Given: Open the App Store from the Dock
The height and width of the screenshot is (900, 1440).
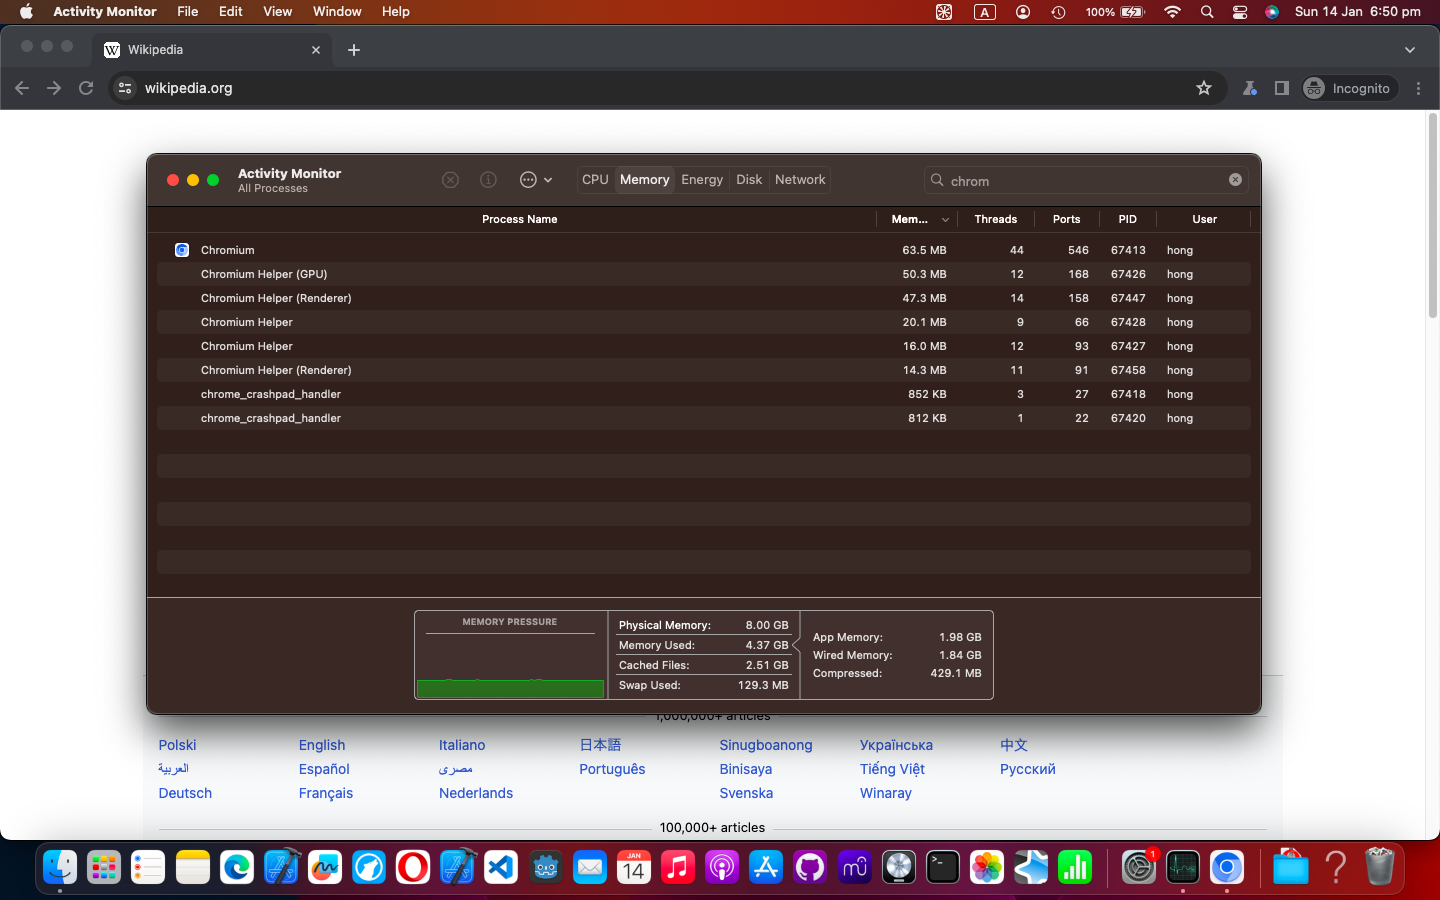Looking at the screenshot, I should (x=766, y=867).
